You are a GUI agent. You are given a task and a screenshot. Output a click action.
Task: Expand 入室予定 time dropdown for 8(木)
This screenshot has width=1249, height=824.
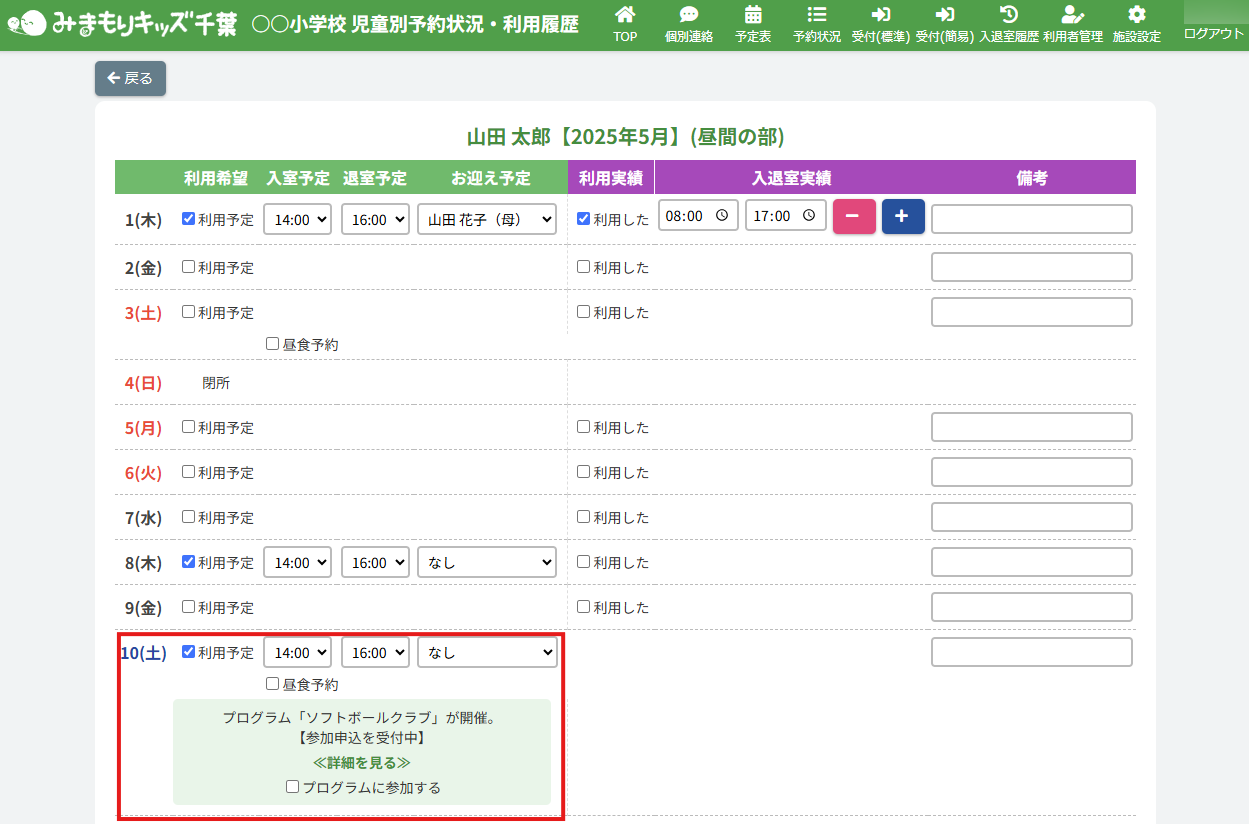click(x=297, y=562)
